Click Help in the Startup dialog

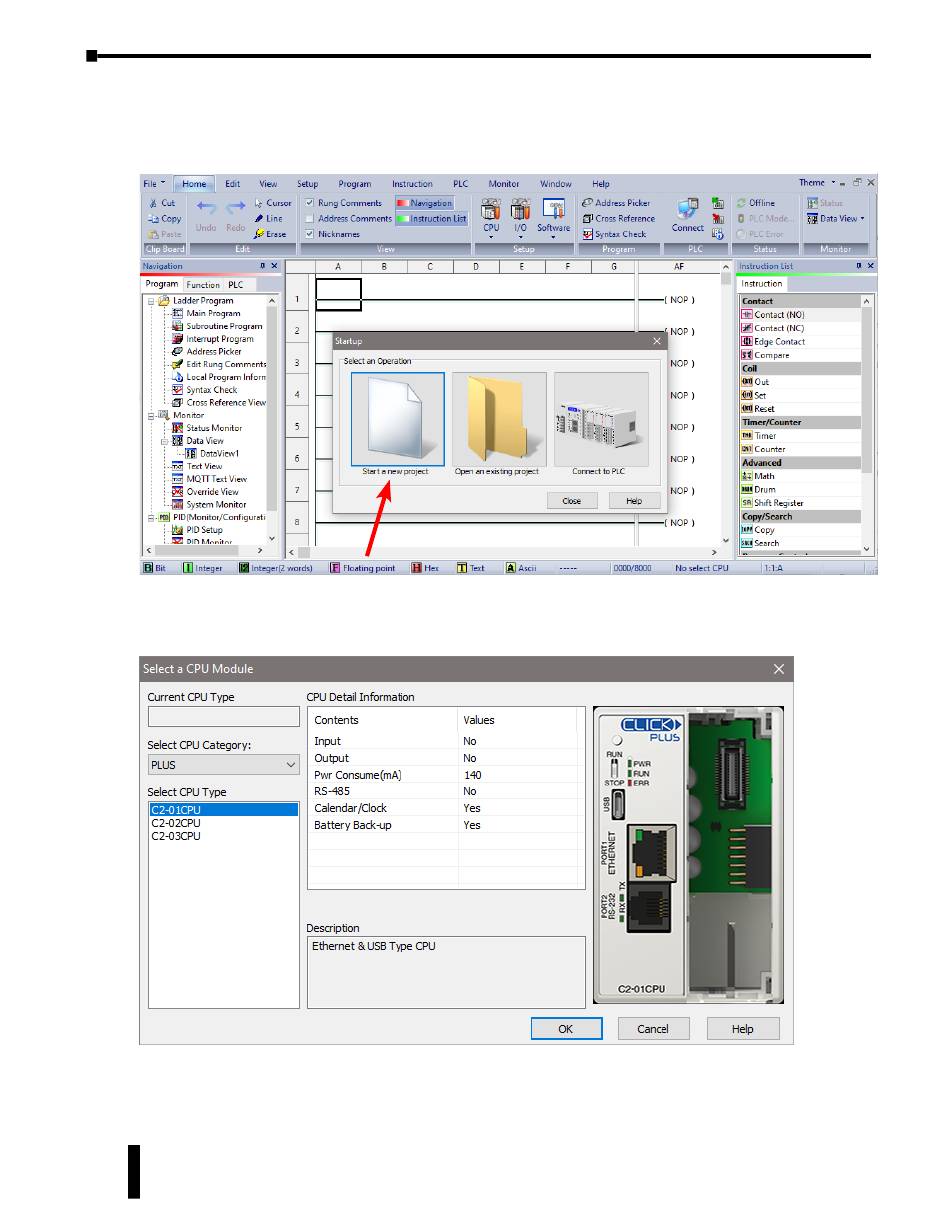[634, 501]
